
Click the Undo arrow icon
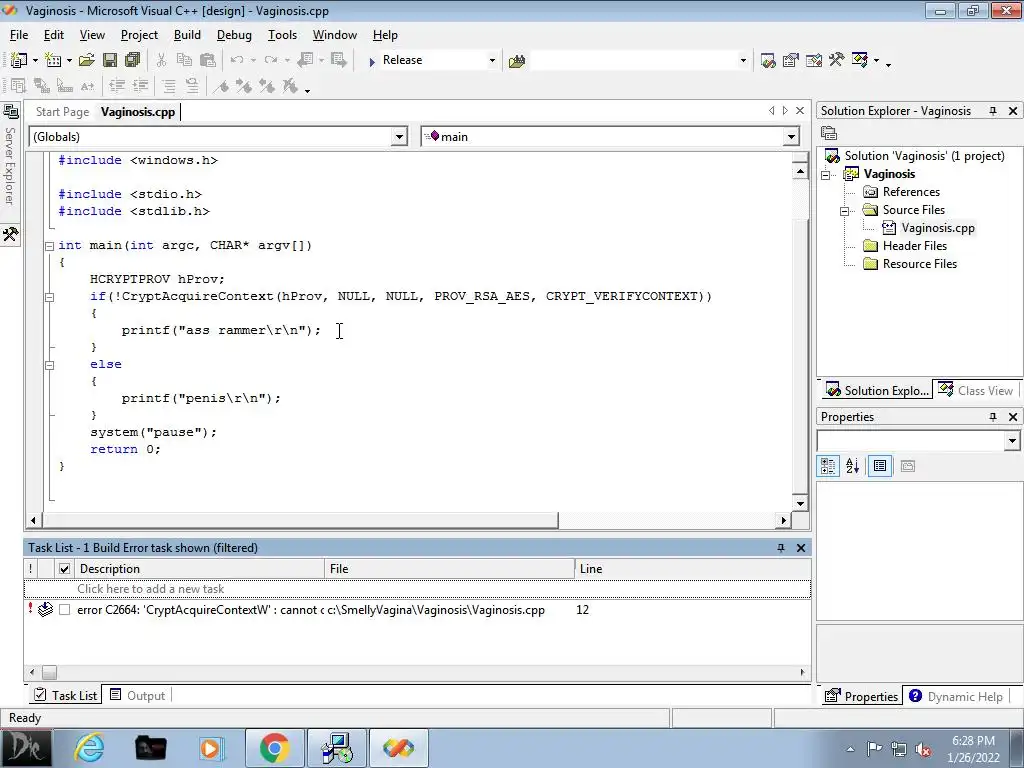(236, 60)
